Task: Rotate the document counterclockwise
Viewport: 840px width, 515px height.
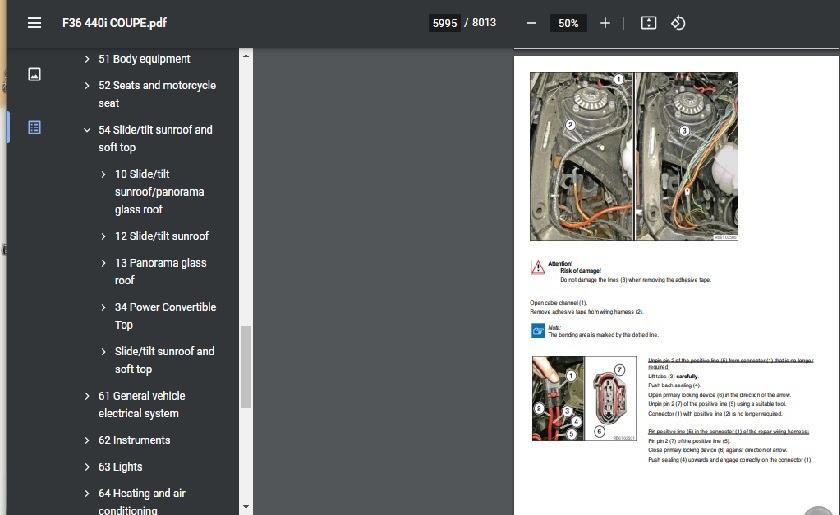Action: (x=678, y=23)
